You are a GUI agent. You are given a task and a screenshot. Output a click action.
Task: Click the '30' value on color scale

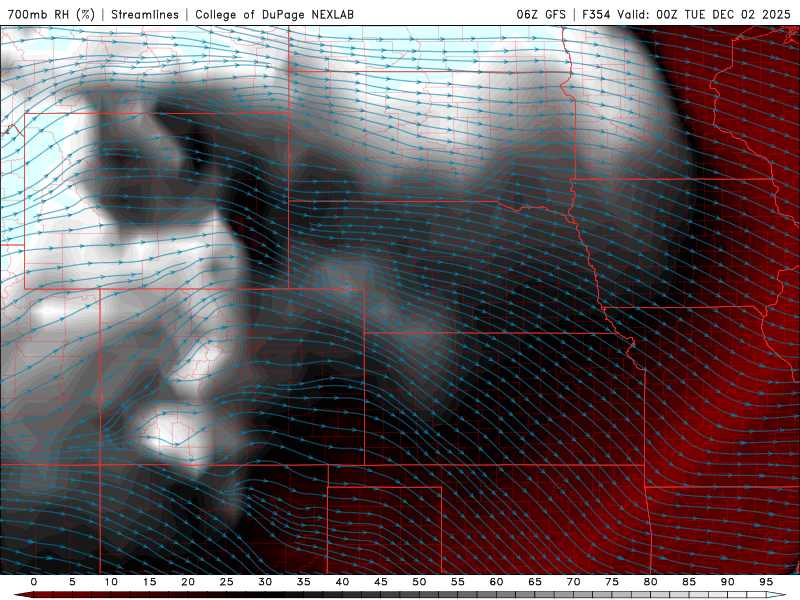pos(265,582)
